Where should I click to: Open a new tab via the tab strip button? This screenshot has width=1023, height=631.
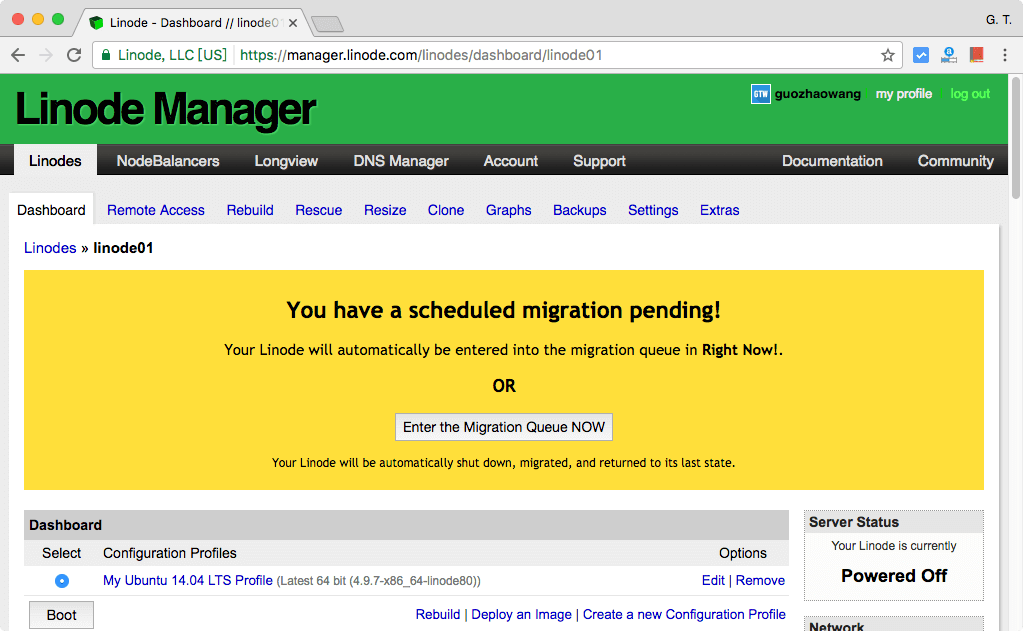pos(327,23)
